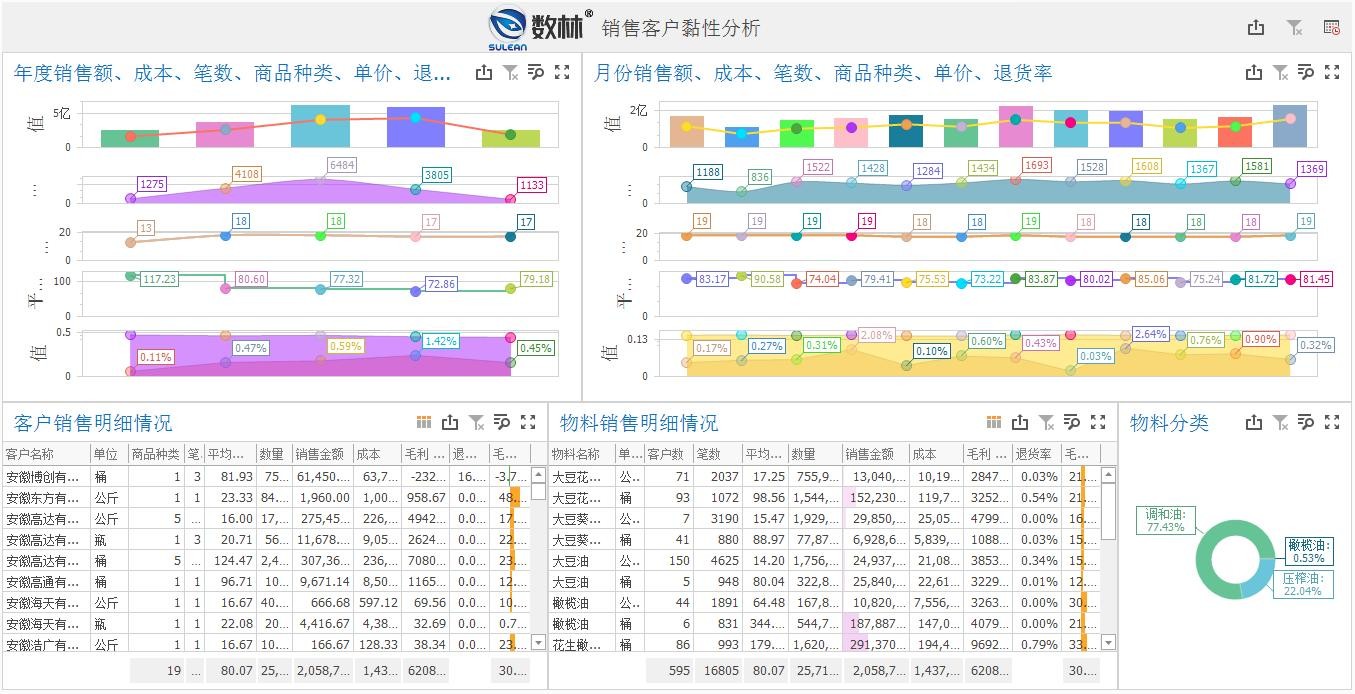1355x694 pixels.
Task: Export the whole dashboard from the title bar
Action: click(x=1256, y=28)
